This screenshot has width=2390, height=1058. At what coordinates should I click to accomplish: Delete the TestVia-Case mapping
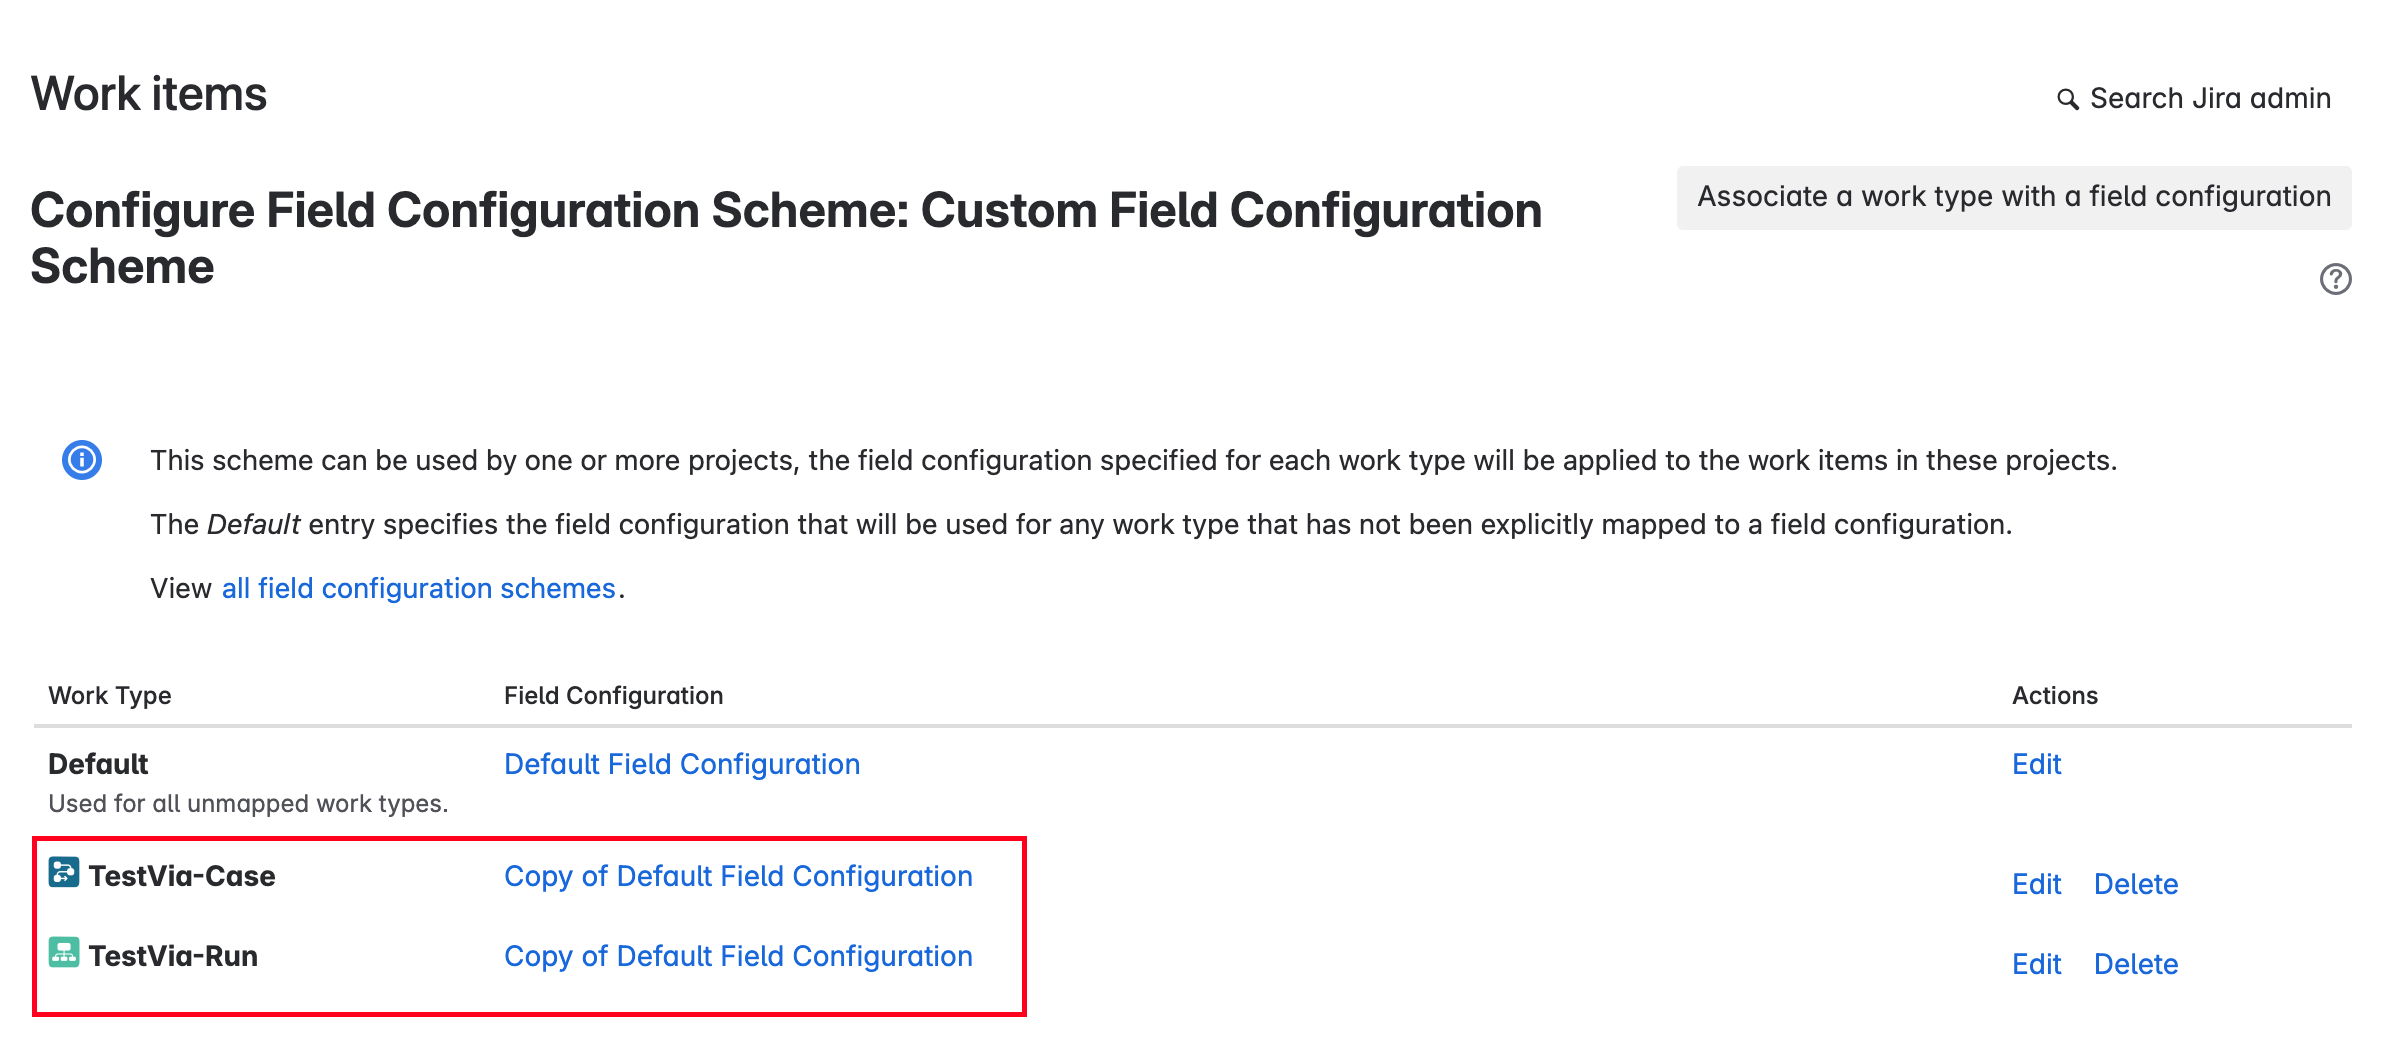(x=2135, y=884)
